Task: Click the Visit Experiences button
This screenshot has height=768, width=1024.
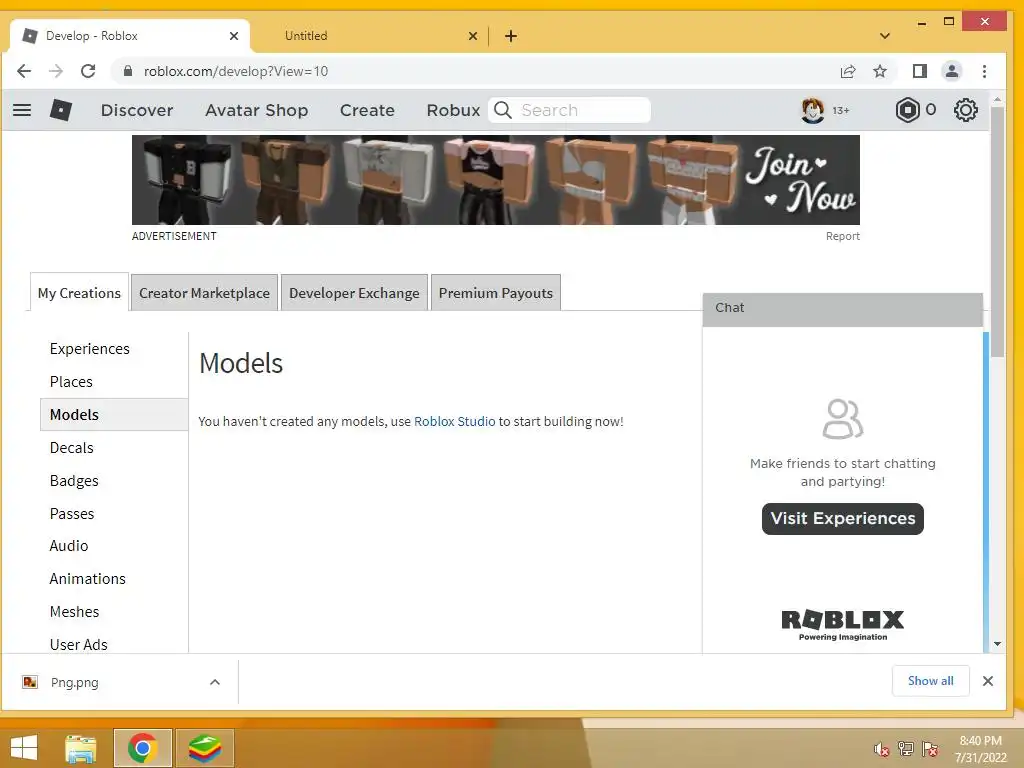Action: [x=842, y=519]
